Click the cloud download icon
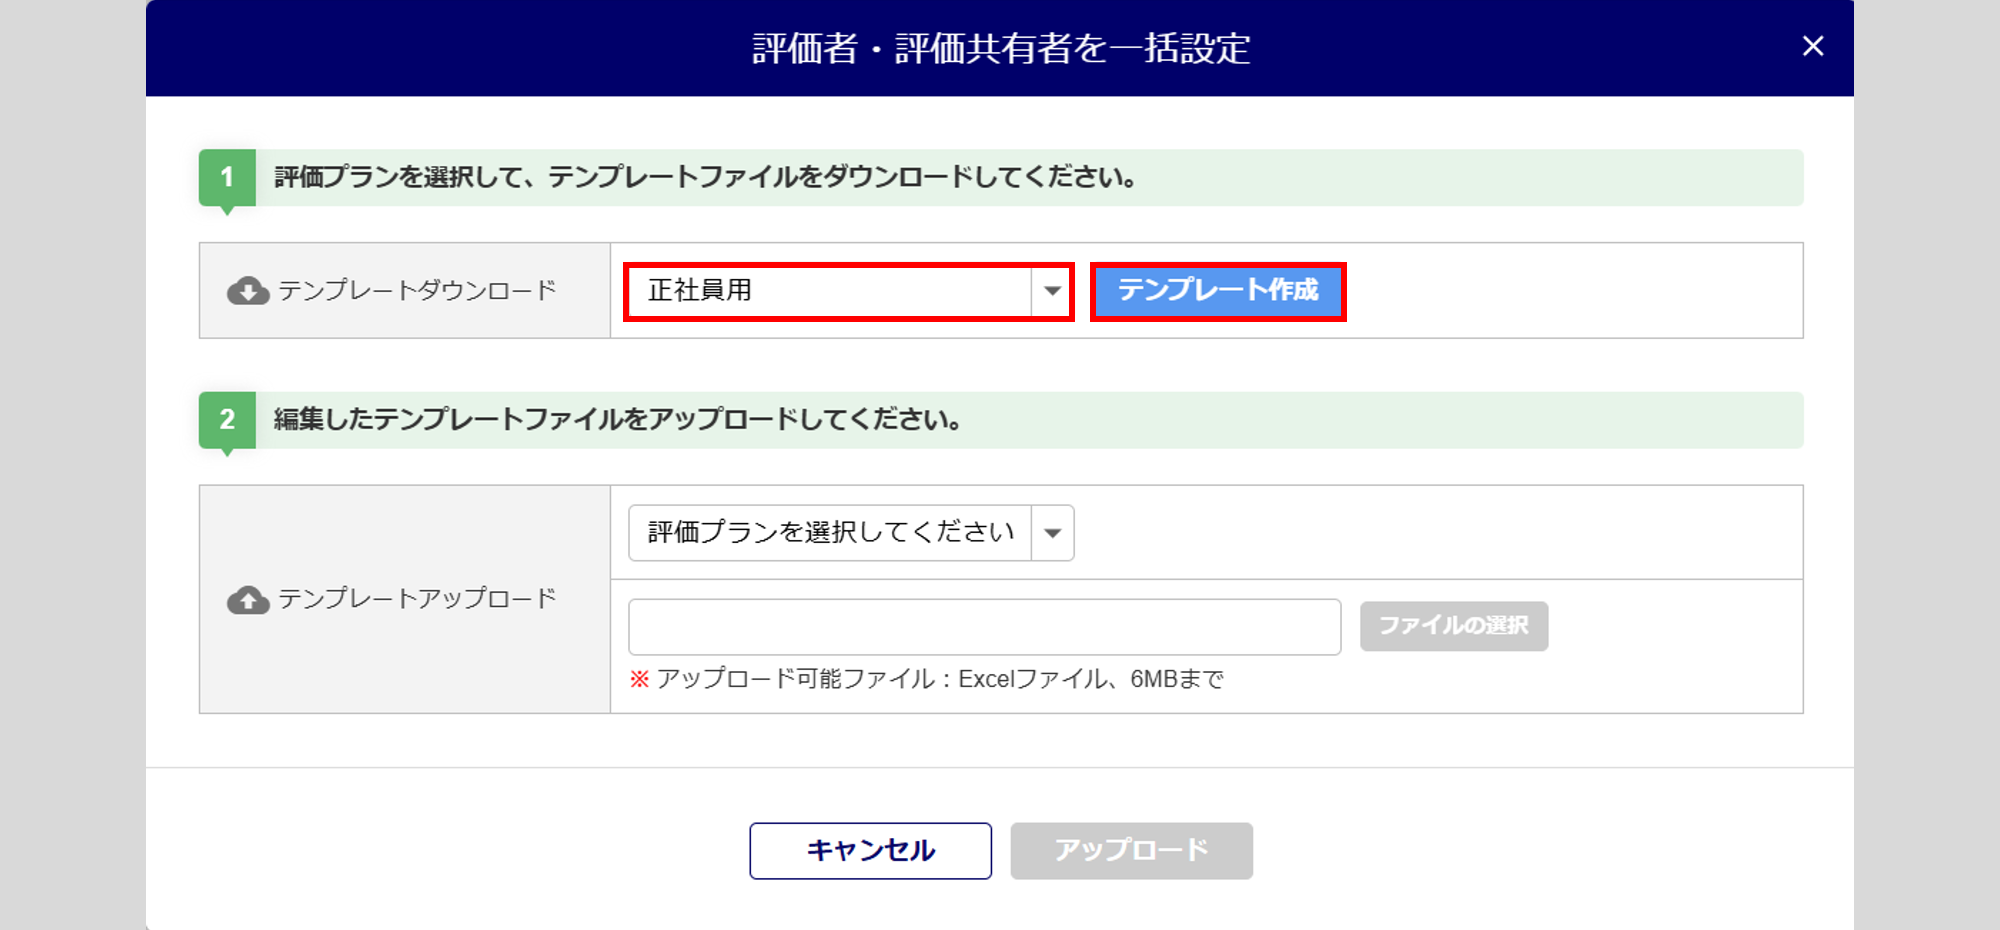 248,291
